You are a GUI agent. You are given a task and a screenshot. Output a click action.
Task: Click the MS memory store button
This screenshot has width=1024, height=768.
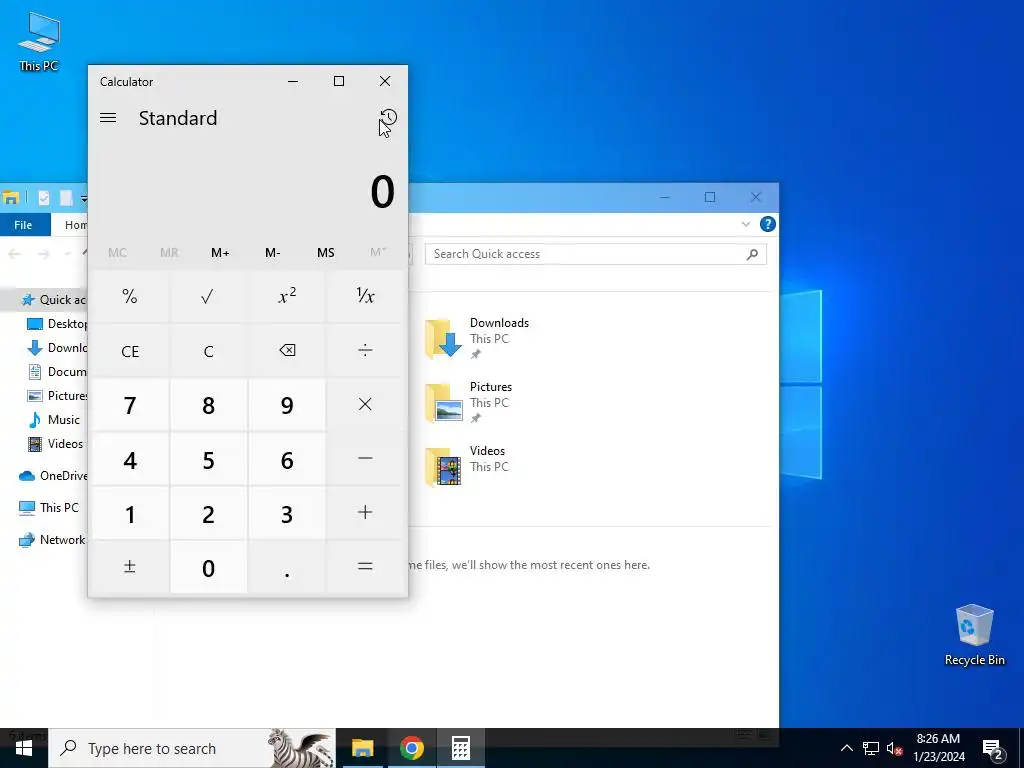[325, 253]
